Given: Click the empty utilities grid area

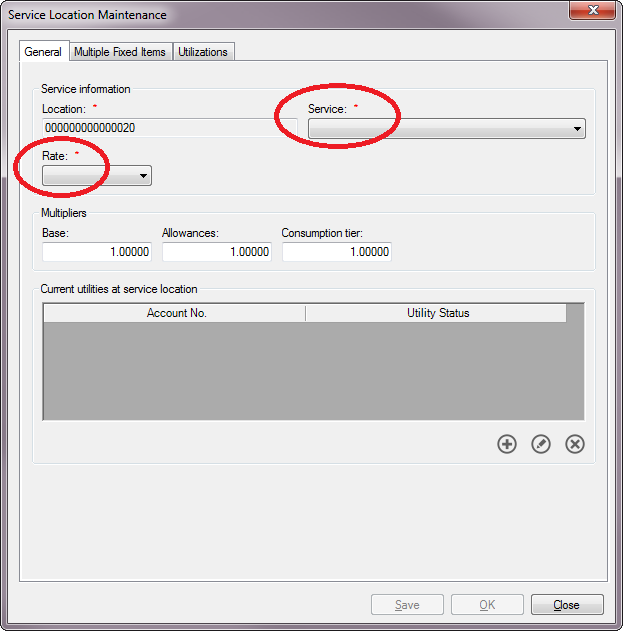Looking at the screenshot, I should click(314, 370).
